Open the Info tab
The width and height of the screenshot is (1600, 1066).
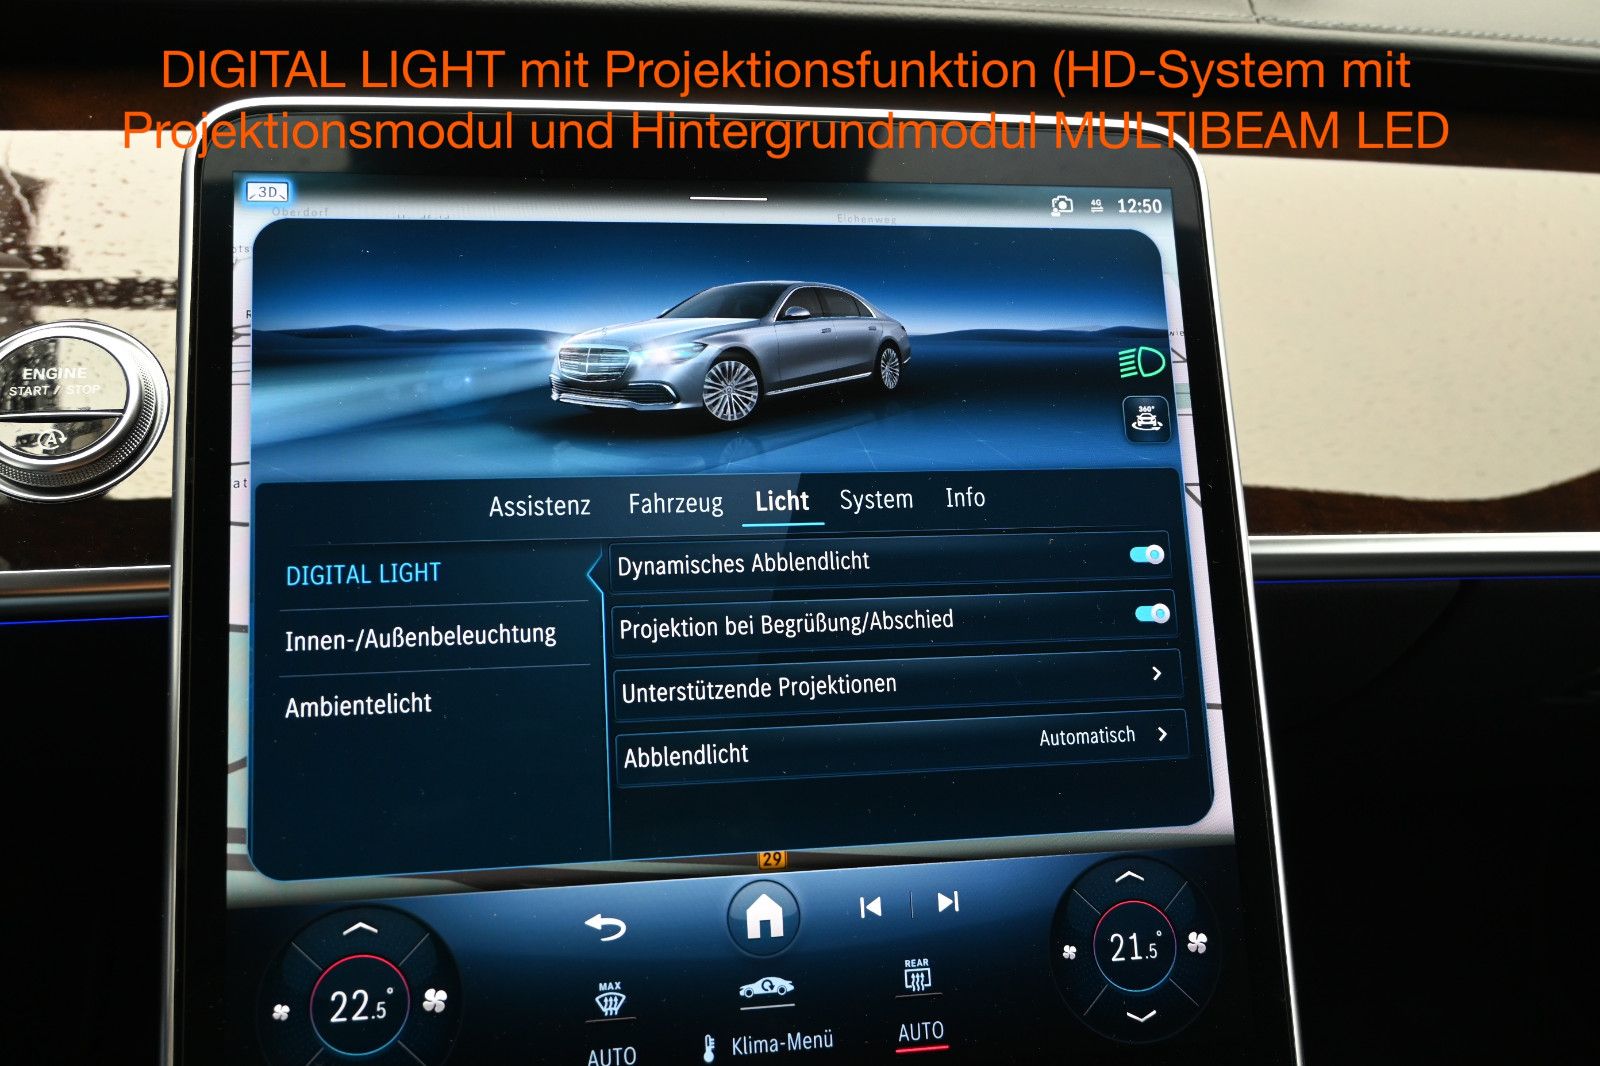click(965, 497)
